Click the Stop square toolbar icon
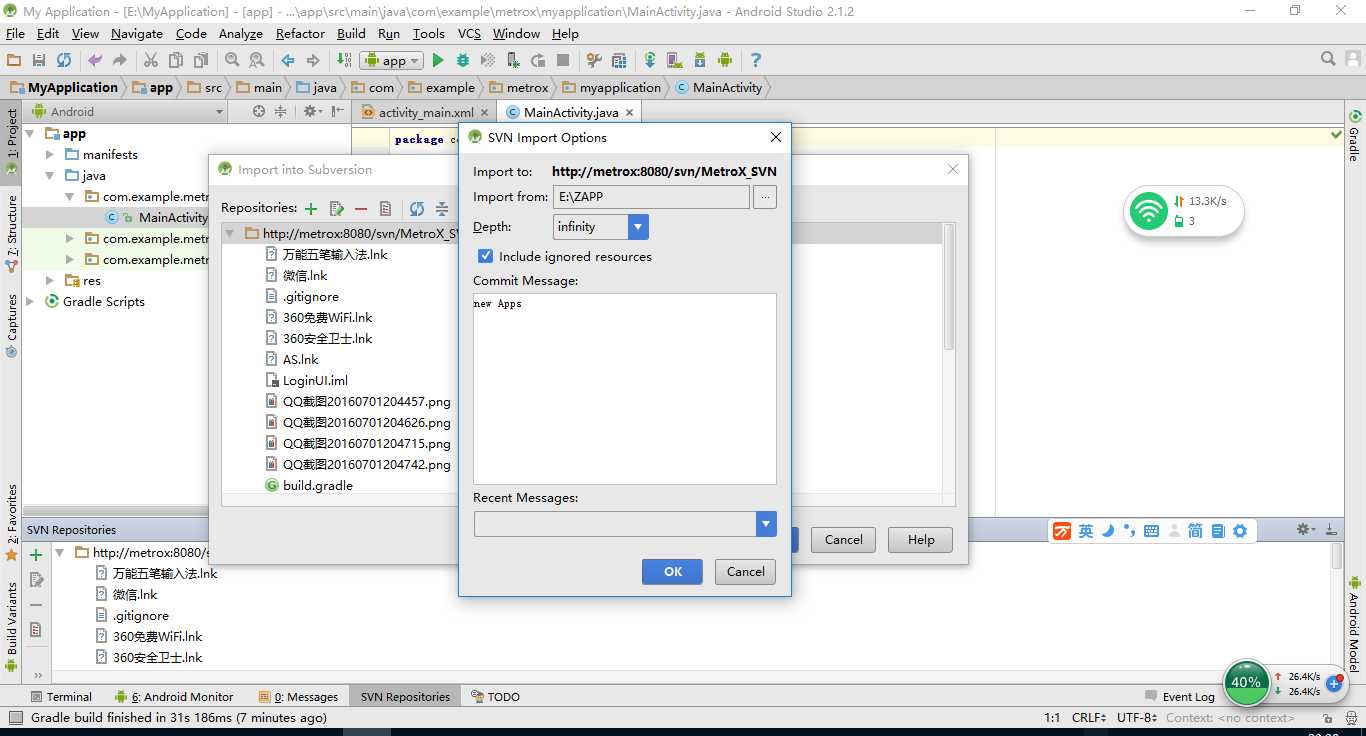Screen dimensions: 1366x736 click(x=563, y=60)
